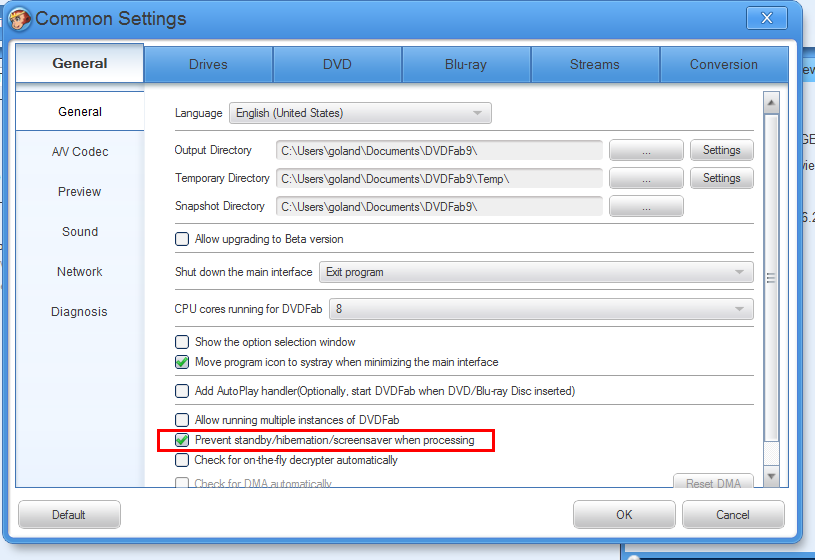Click the scrollbar up arrow

(771, 103)
